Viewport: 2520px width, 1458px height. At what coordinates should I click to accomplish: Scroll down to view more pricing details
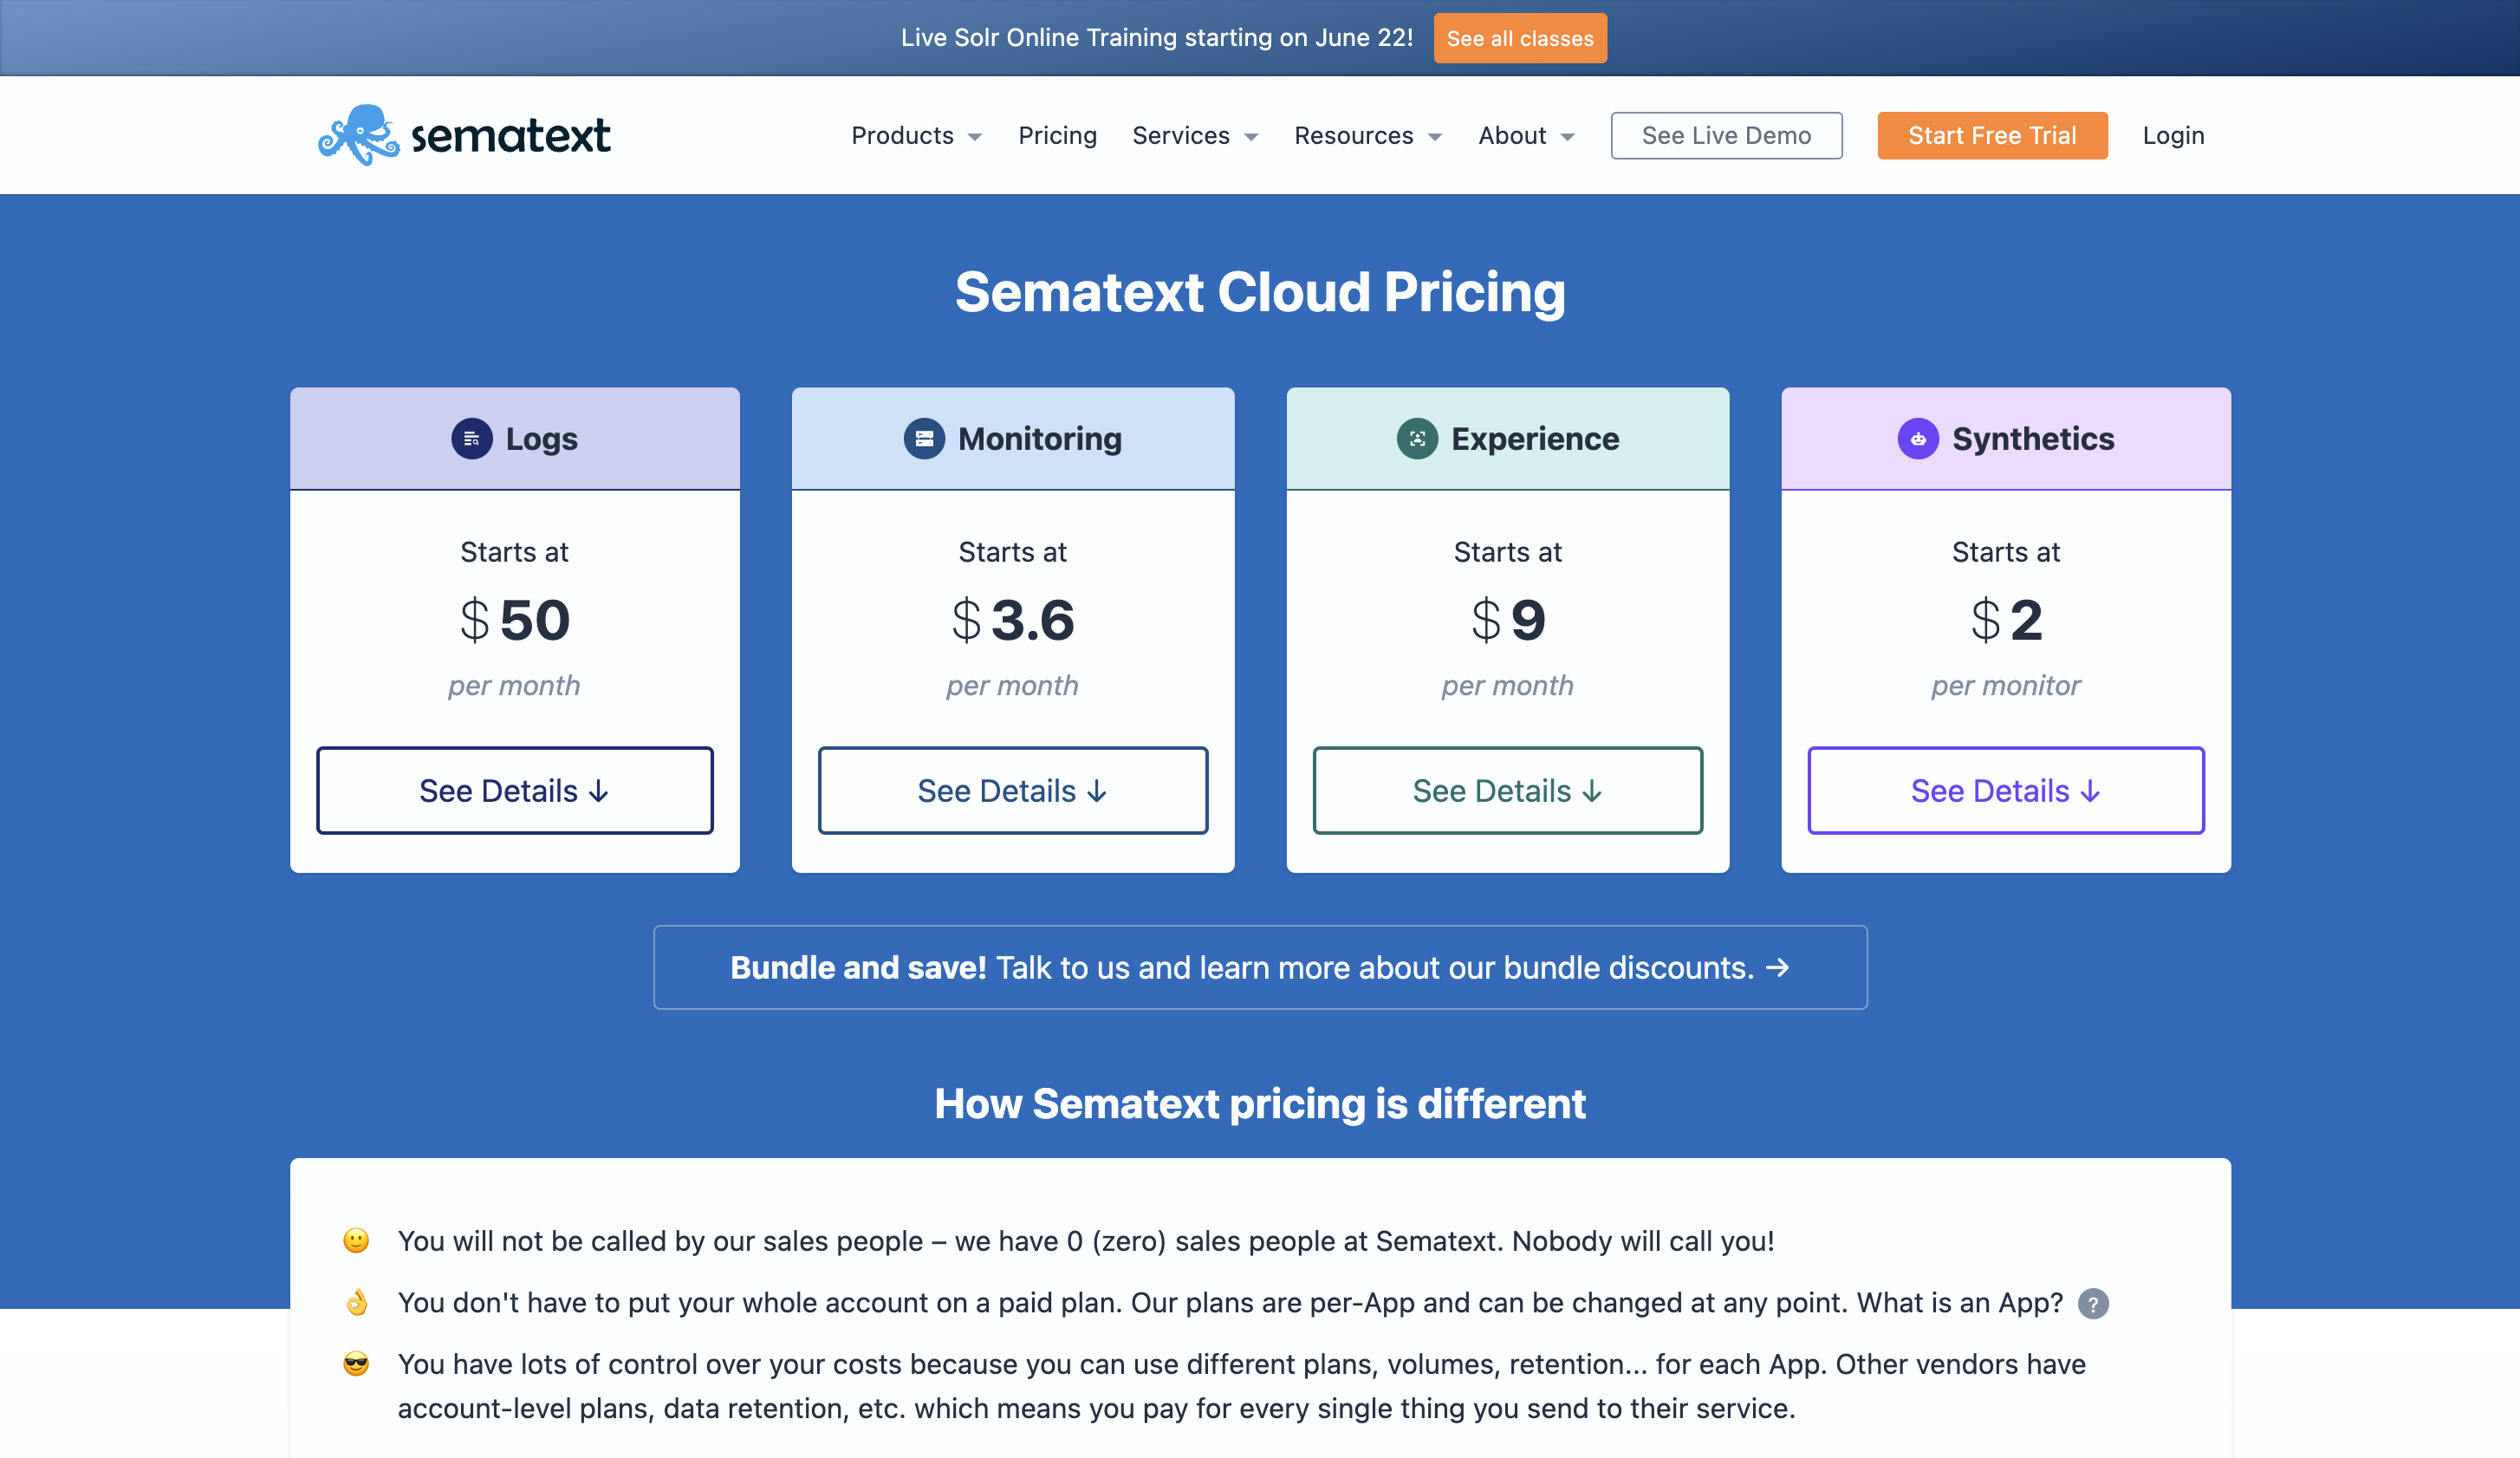[x=515, y=790]
